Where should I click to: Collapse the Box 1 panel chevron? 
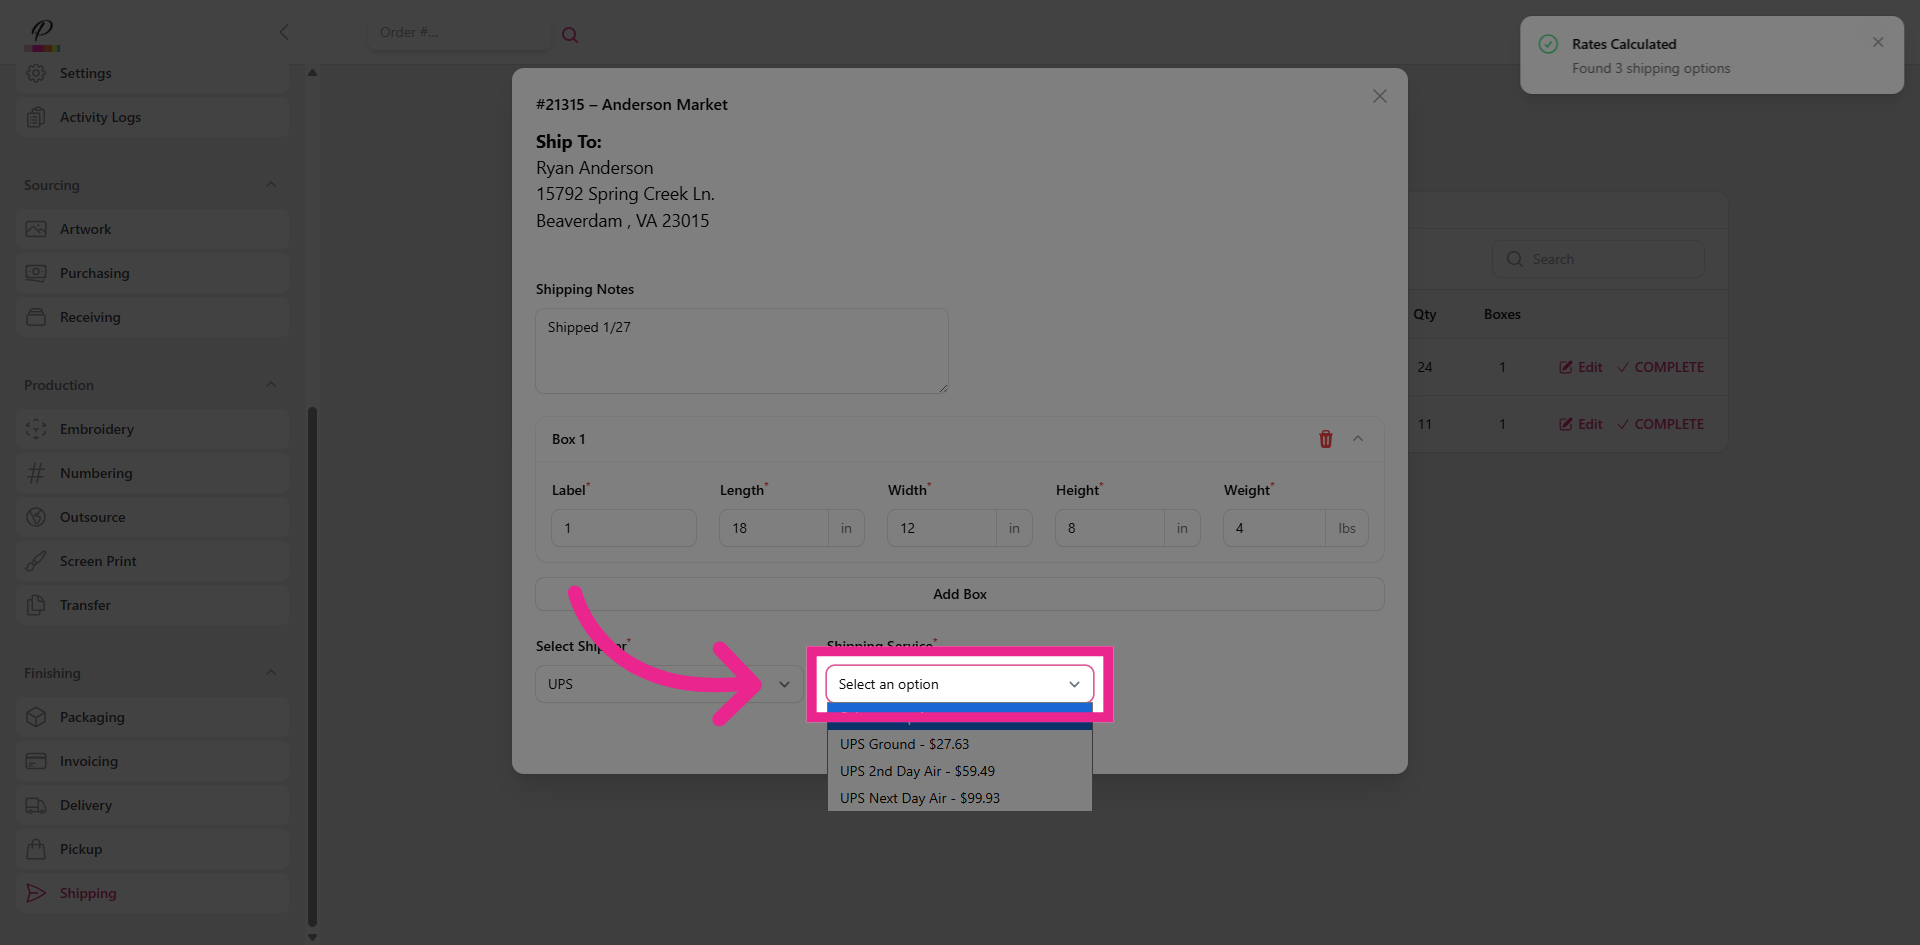(x=1358, y=439)
